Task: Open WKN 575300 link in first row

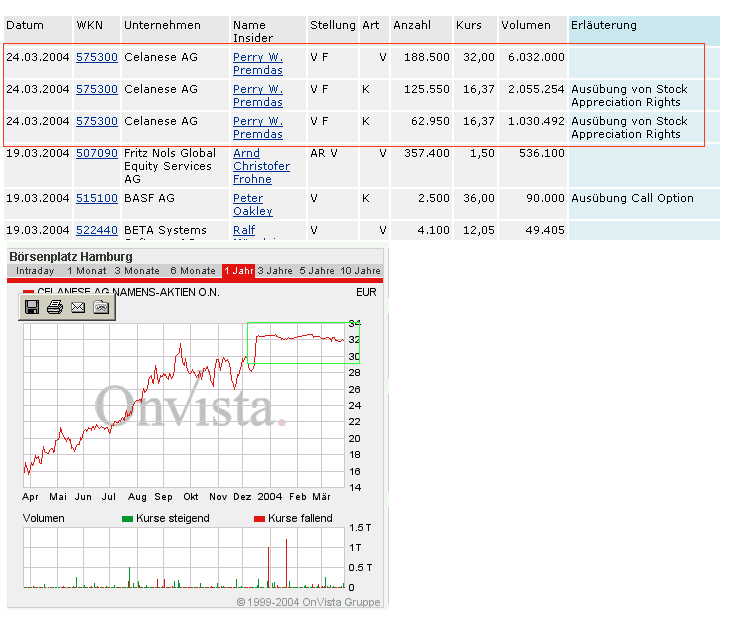Action: pyautogui.click(x=97, y=57)
